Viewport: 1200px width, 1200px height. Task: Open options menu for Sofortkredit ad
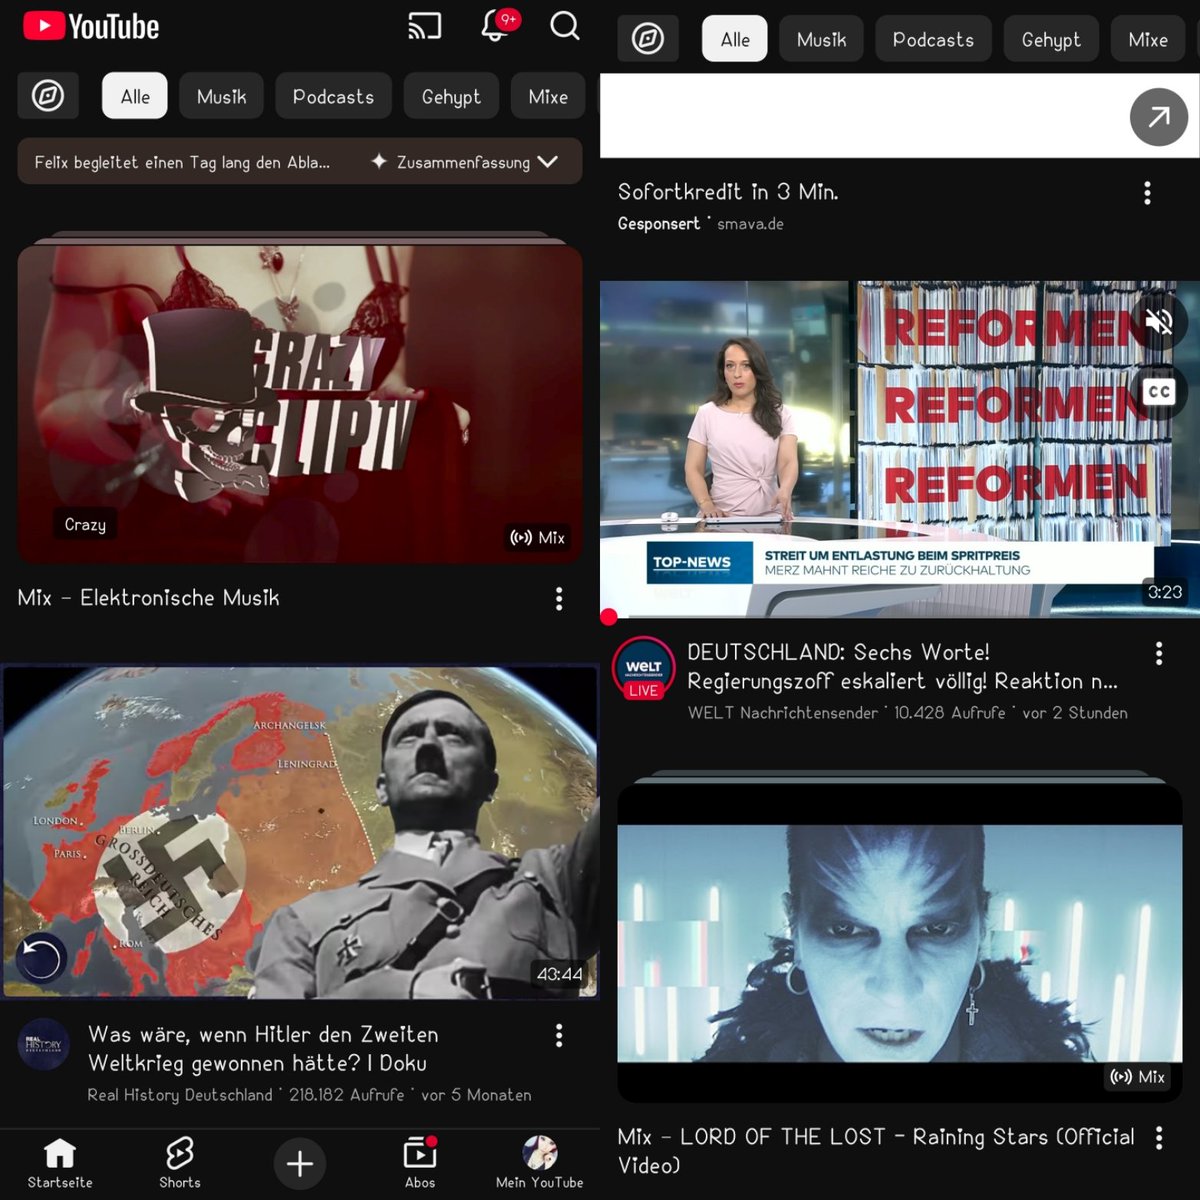pos(1147,192)
